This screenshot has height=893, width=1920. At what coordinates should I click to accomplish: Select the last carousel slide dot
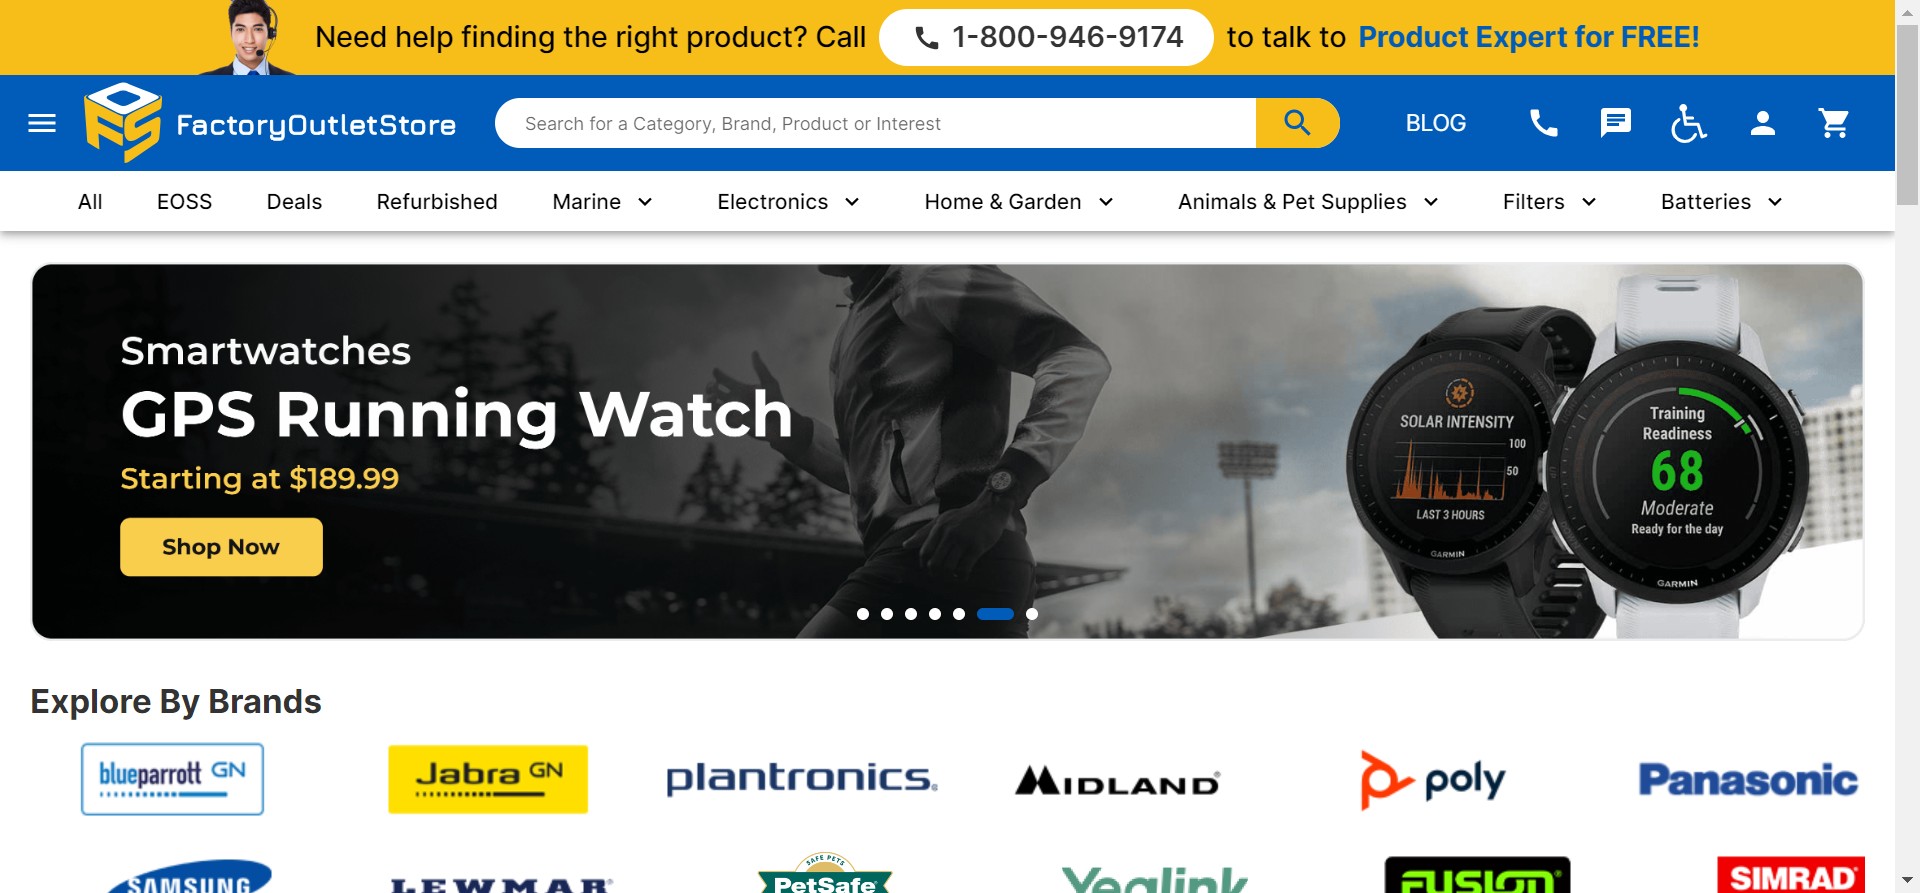[1032, 614]
